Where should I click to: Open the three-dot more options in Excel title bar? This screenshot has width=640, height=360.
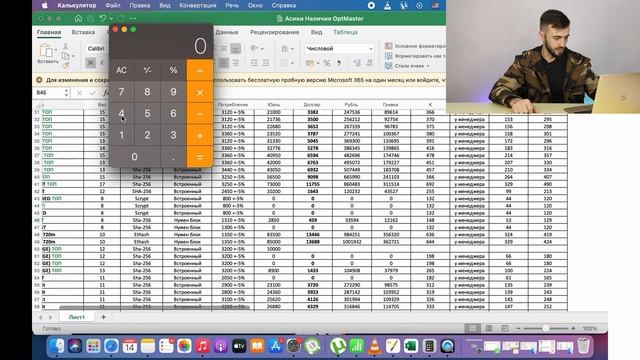133,18
